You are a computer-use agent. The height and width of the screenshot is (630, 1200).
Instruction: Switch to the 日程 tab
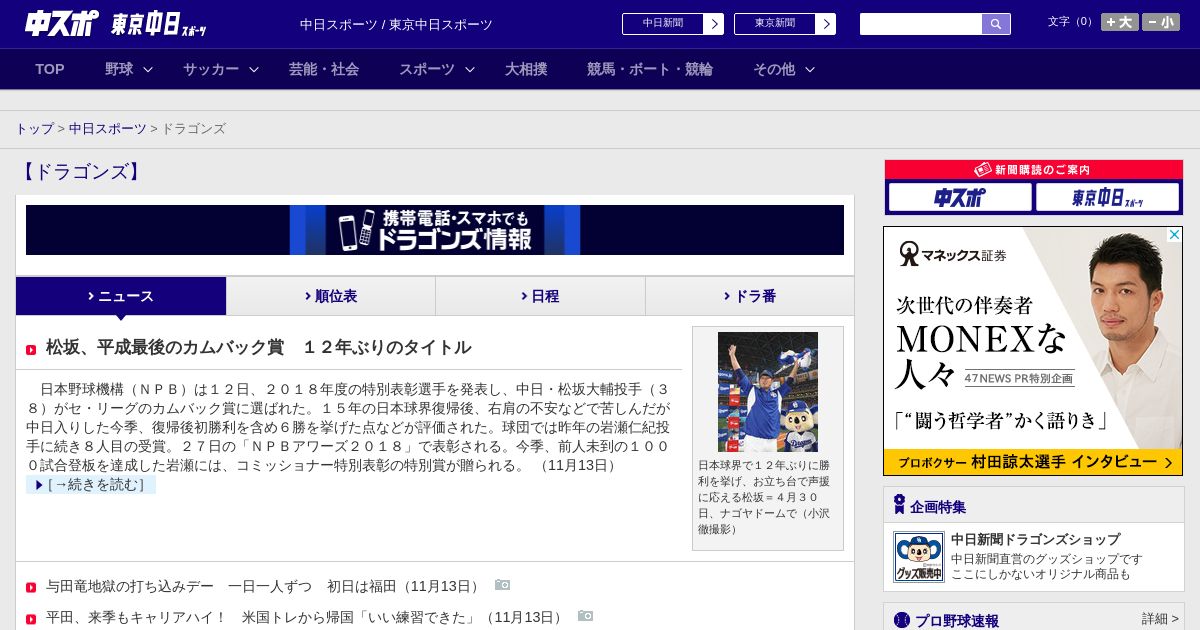click(540, 296)
